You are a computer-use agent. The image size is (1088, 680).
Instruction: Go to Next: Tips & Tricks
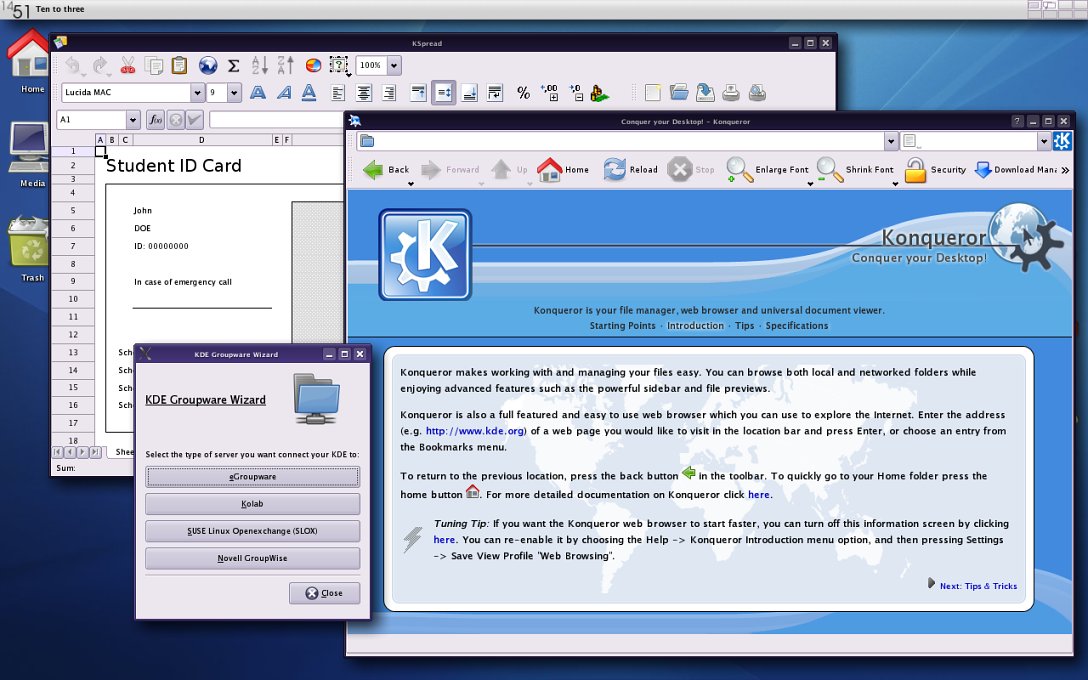(978, 586)
